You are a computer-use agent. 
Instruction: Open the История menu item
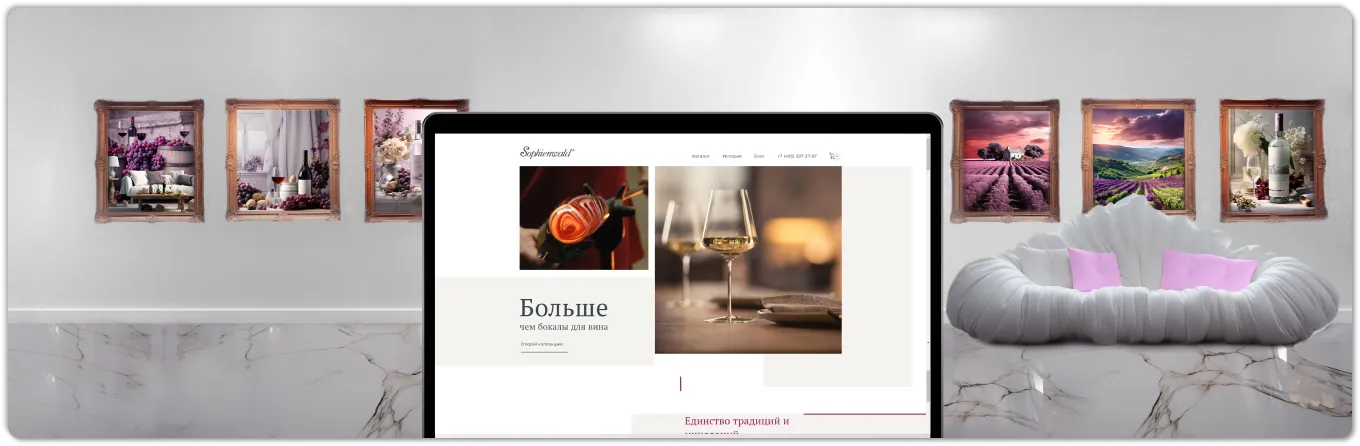tap(732, 156)
